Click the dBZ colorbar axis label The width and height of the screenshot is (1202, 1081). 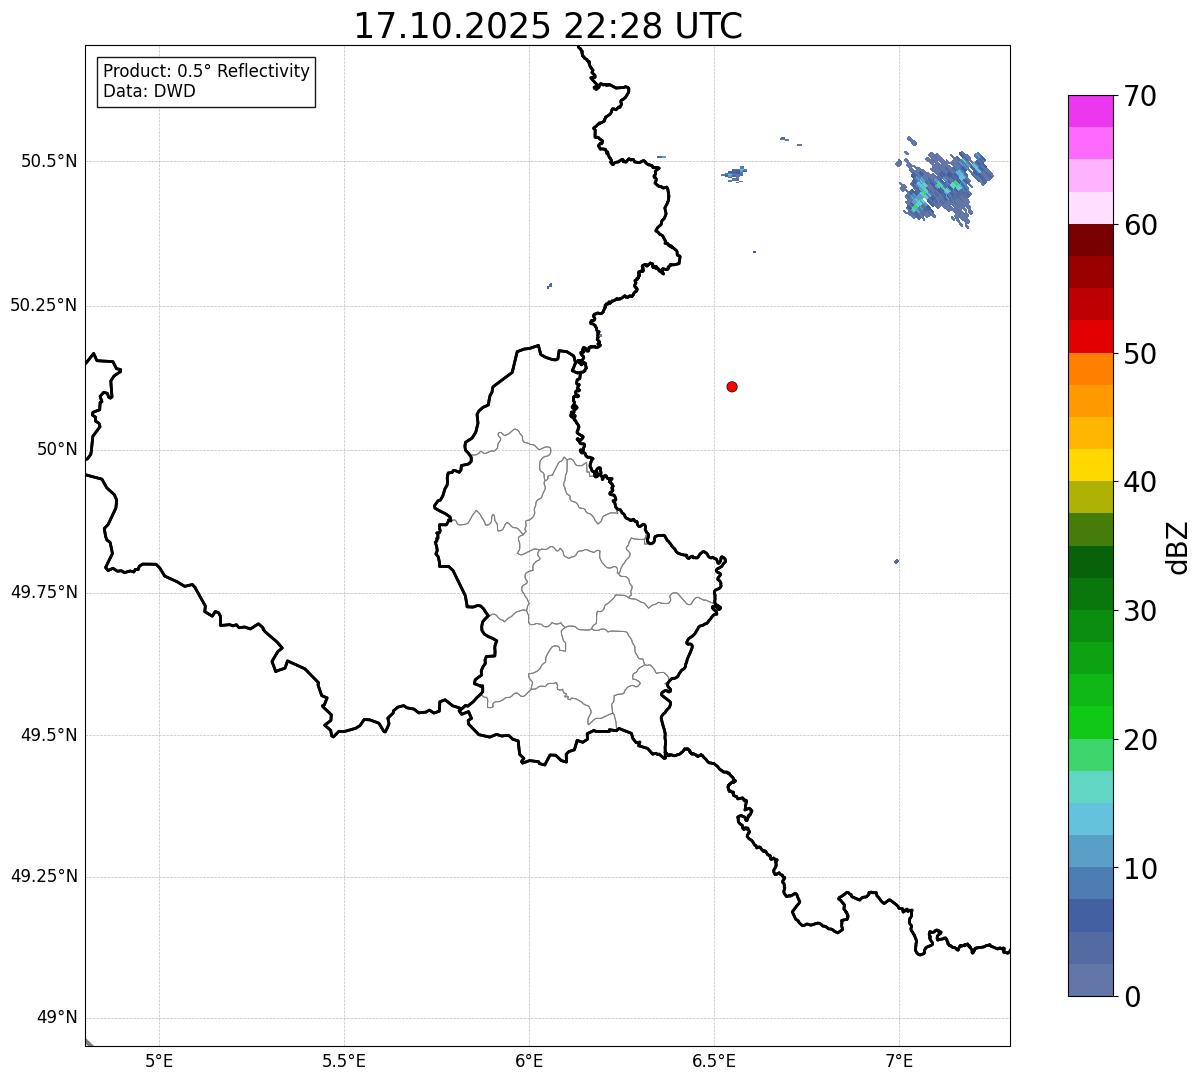[x=1178, y=547]
